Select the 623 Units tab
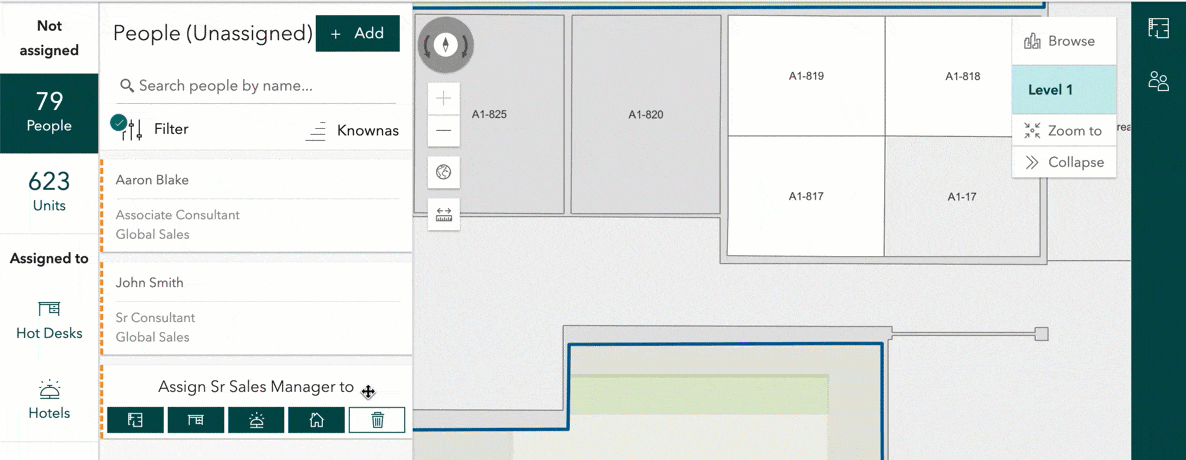1186x460 pixels. (x=49, y=192)
